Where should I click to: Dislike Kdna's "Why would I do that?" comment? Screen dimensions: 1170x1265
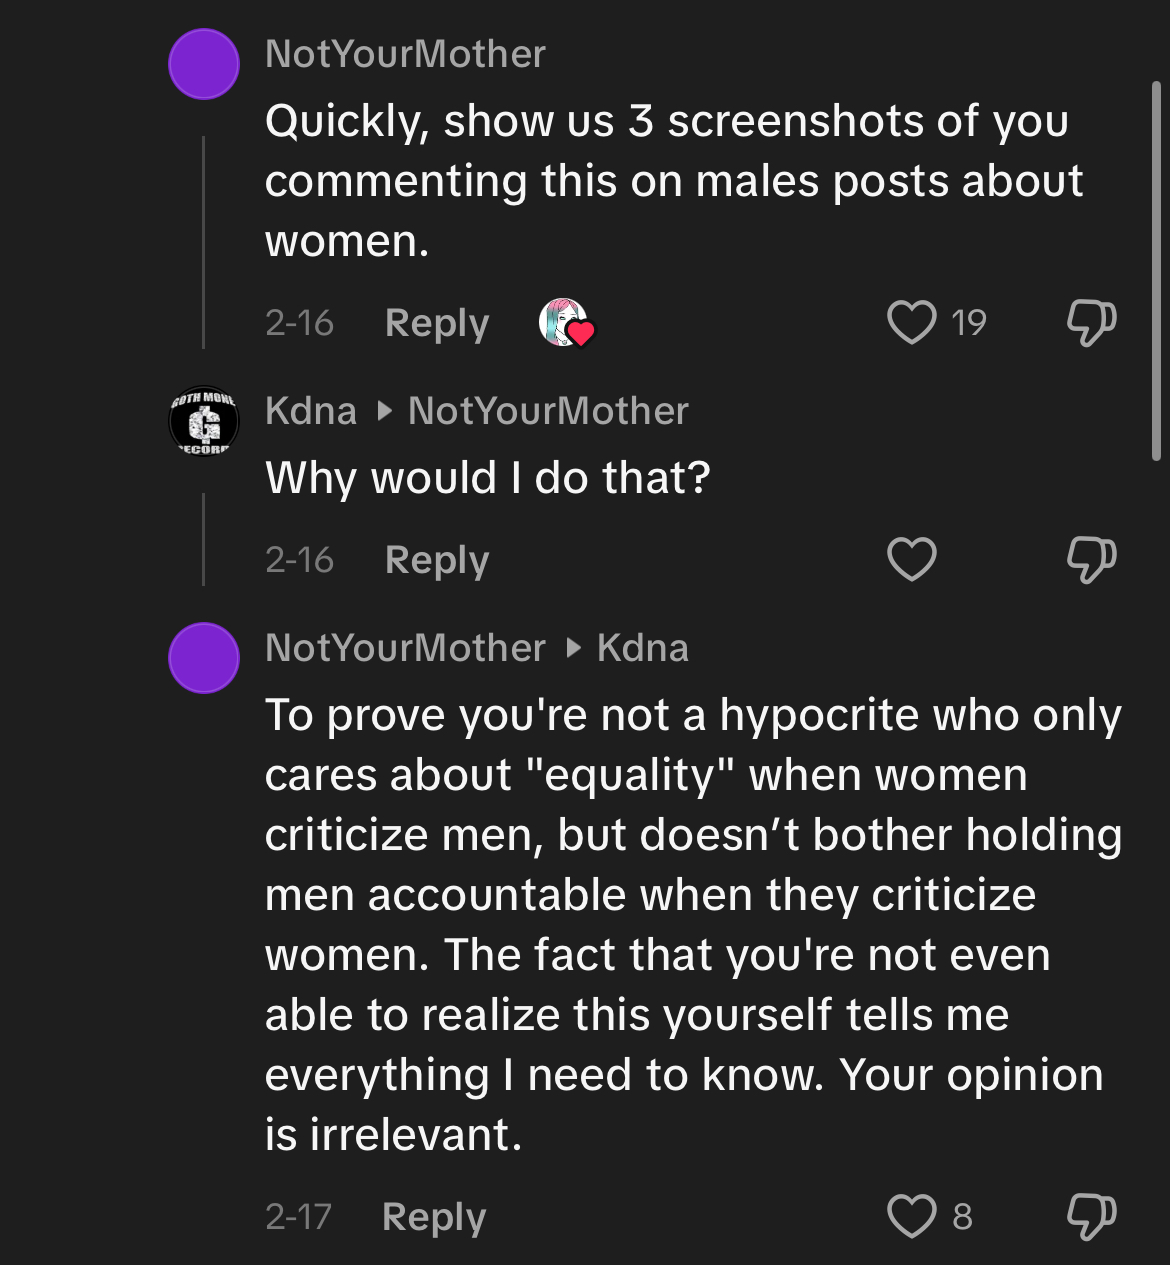[x=1090, y=559]
